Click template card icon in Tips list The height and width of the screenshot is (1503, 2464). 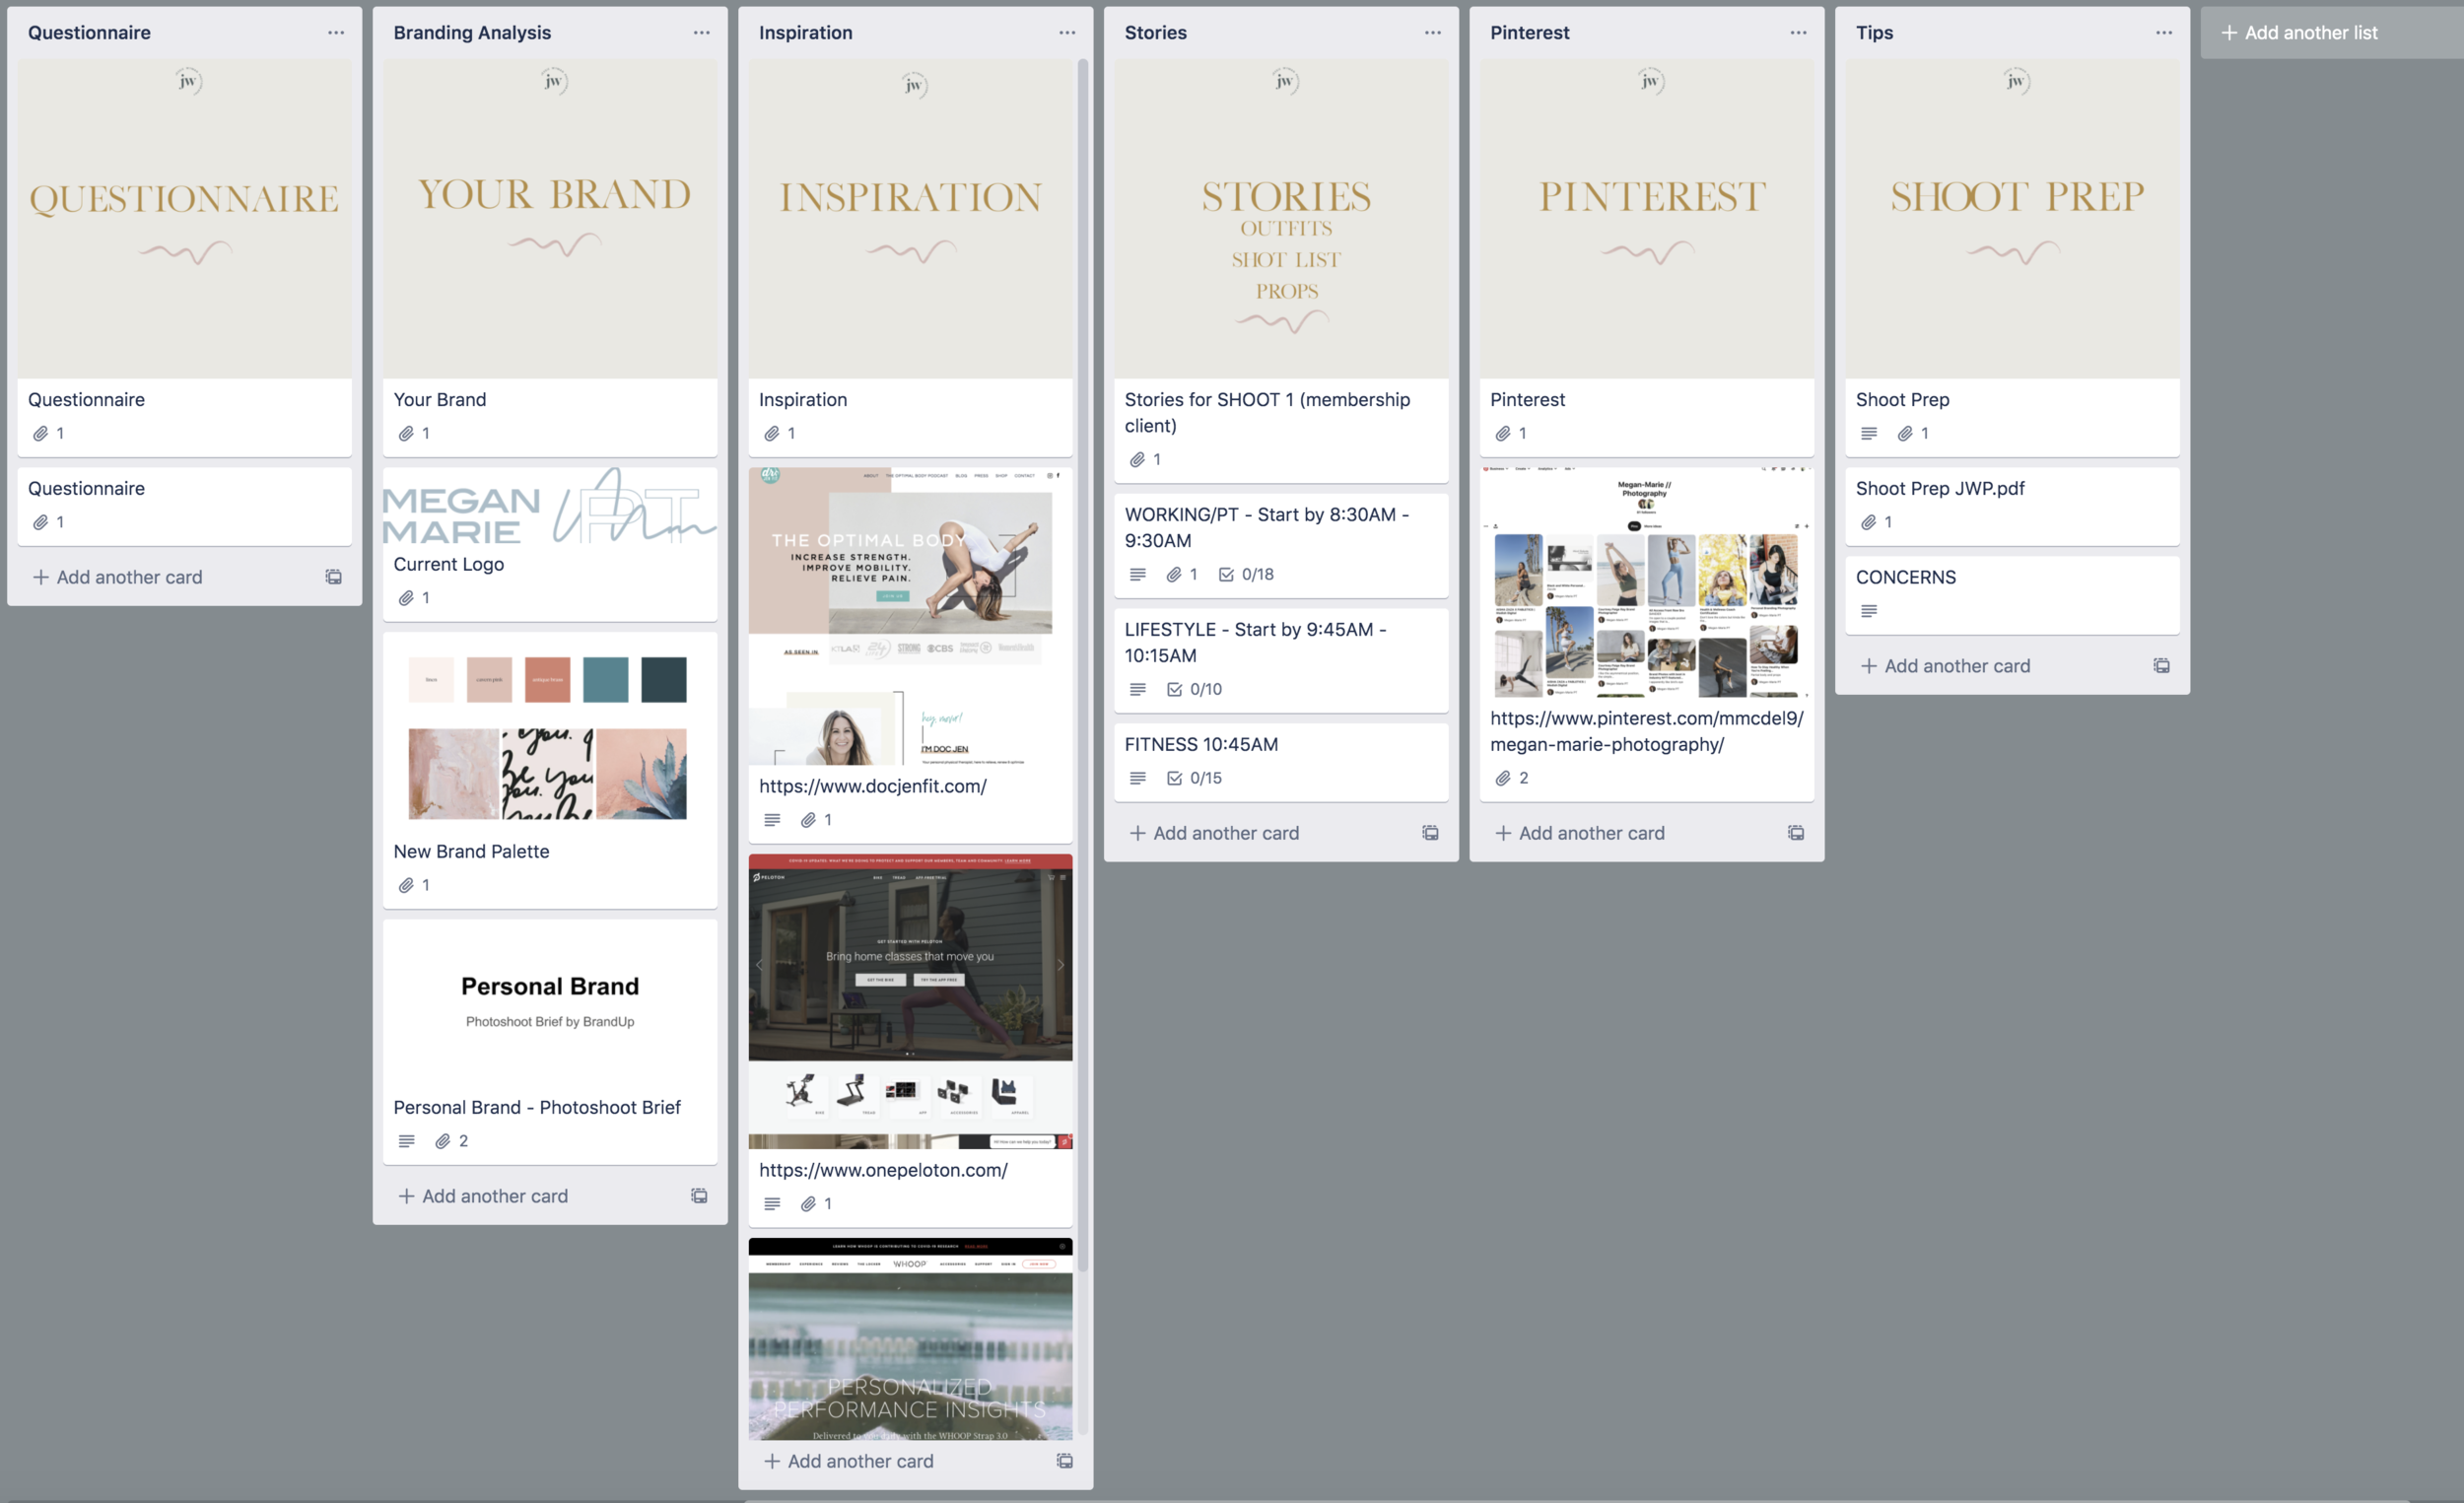2161,666
